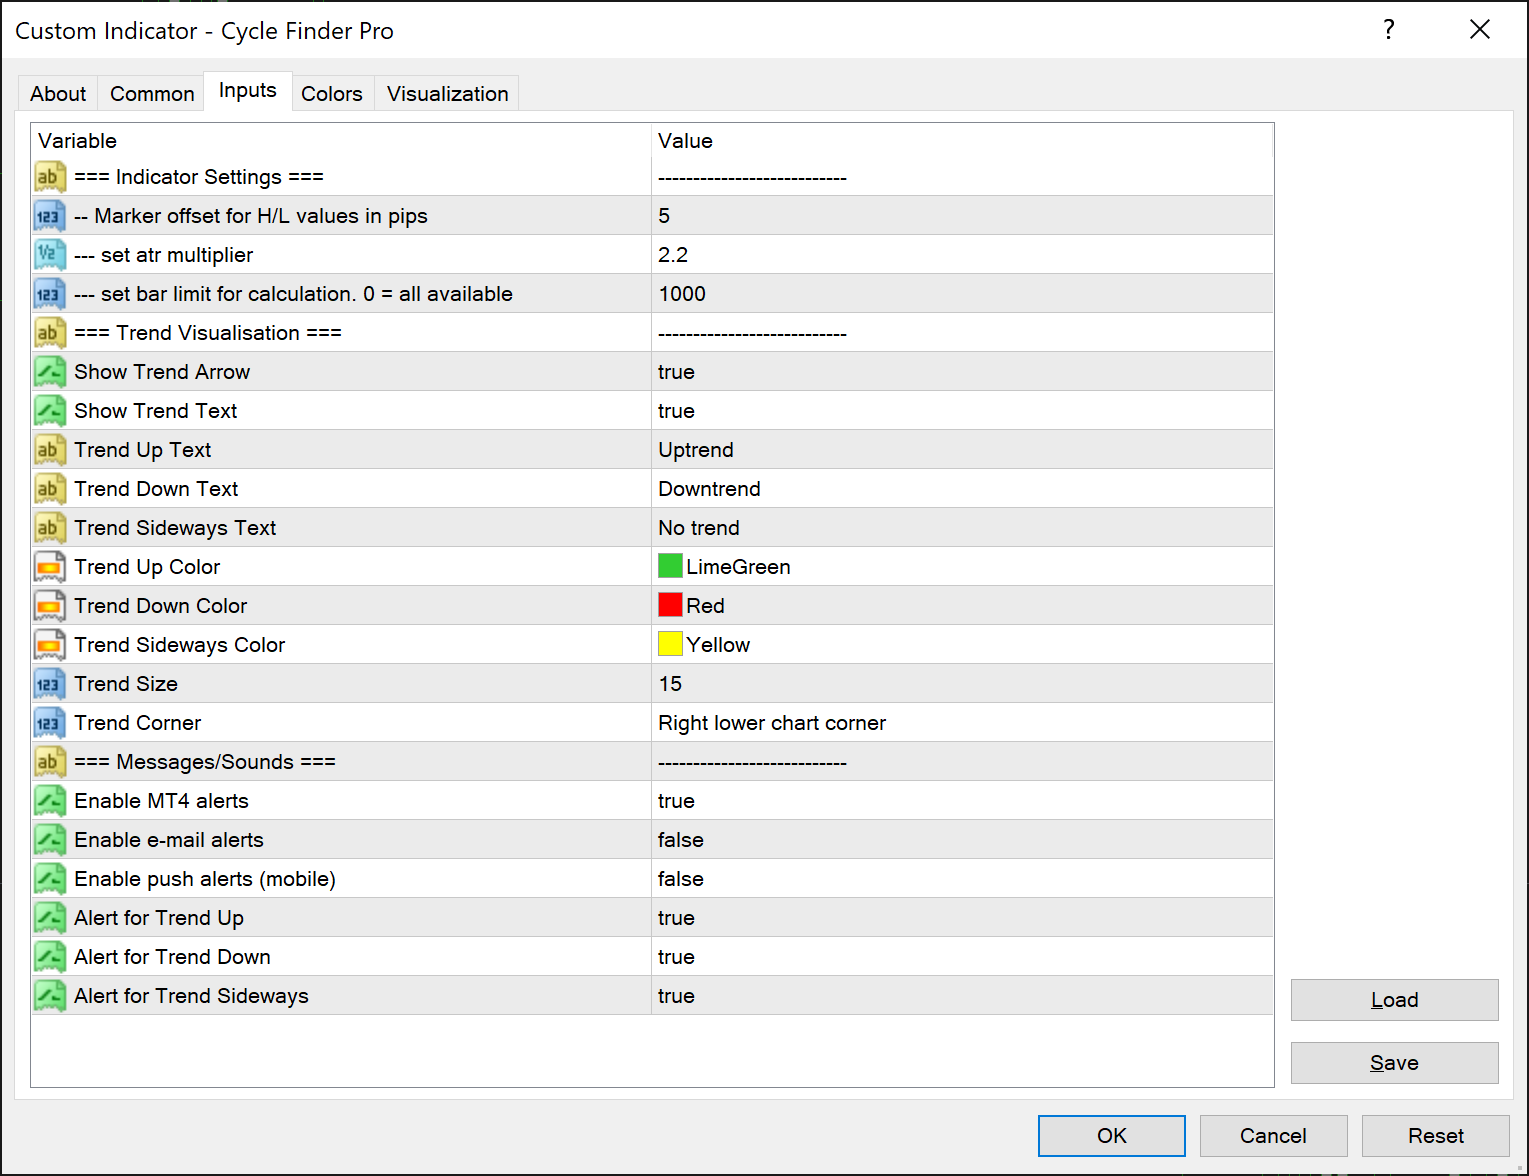Select the "Trend Corner" variable name
The image size is (1529, 1176).
[x=138, y=723]
